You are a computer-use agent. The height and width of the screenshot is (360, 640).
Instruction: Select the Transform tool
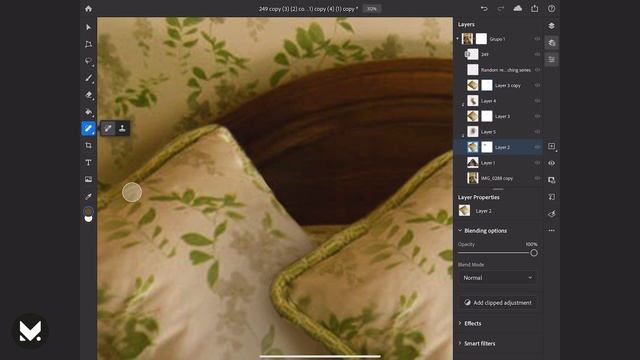[x=89, y=44]
